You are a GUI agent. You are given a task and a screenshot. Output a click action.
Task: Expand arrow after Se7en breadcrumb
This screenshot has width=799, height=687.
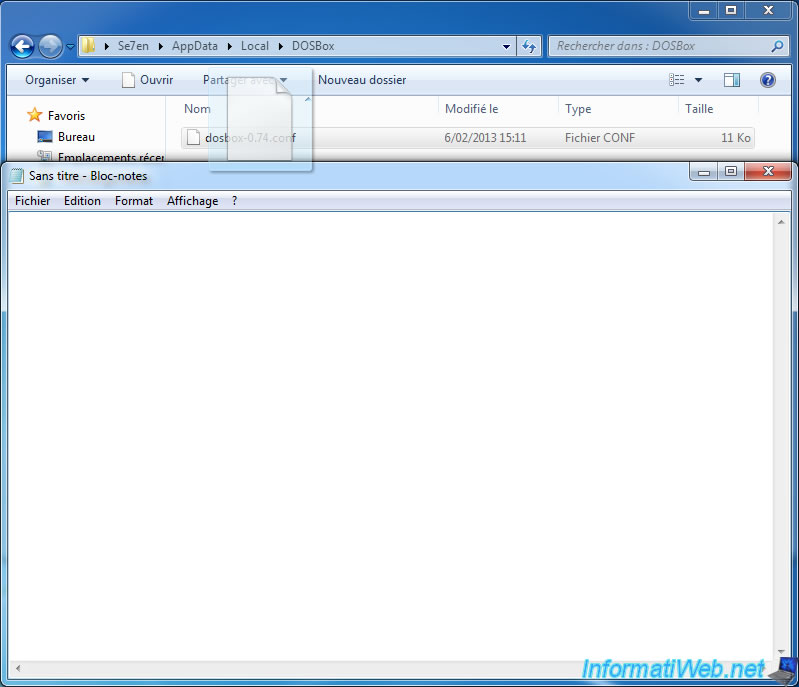pos(161,46)
